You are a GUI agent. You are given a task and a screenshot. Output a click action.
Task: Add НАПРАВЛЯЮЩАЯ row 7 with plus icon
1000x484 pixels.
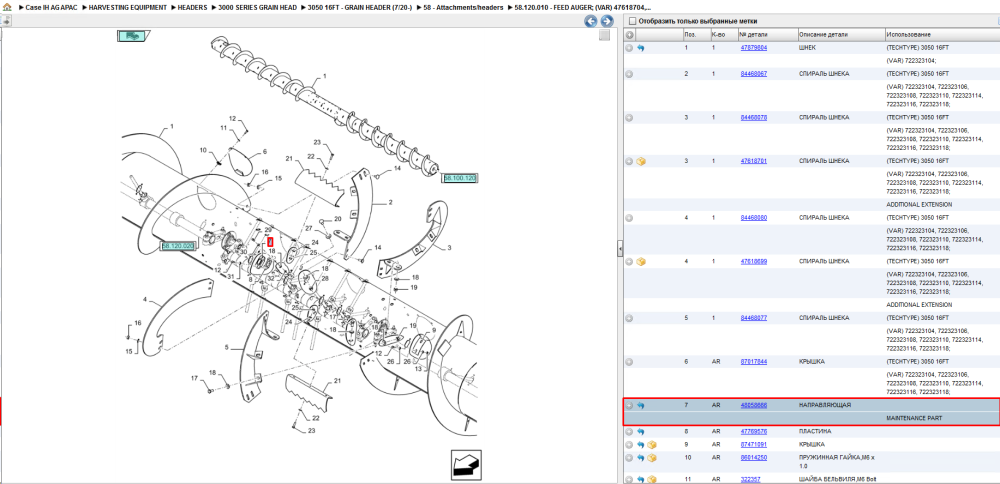(629, 405)
